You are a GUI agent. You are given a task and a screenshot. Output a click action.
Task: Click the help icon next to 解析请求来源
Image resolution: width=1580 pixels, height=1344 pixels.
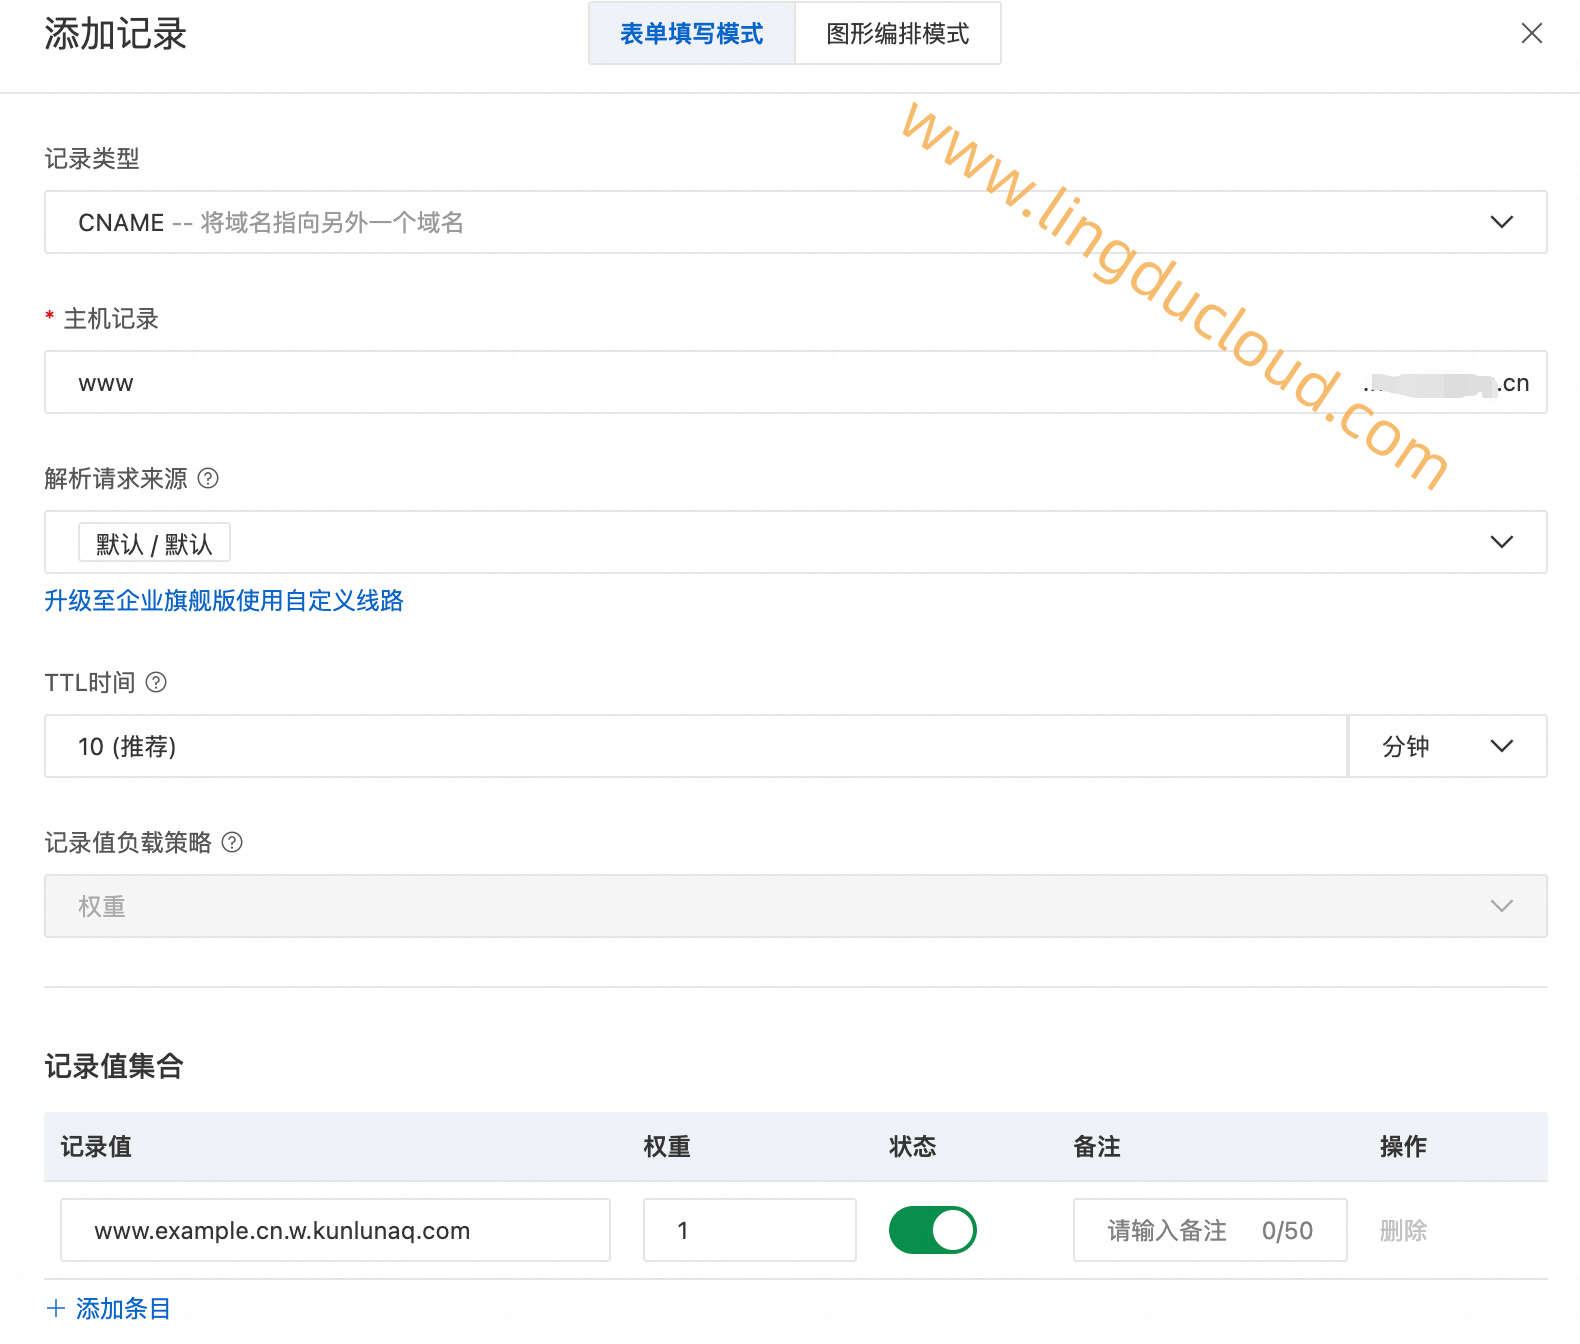pyautogui.click(x=208, y=478)
